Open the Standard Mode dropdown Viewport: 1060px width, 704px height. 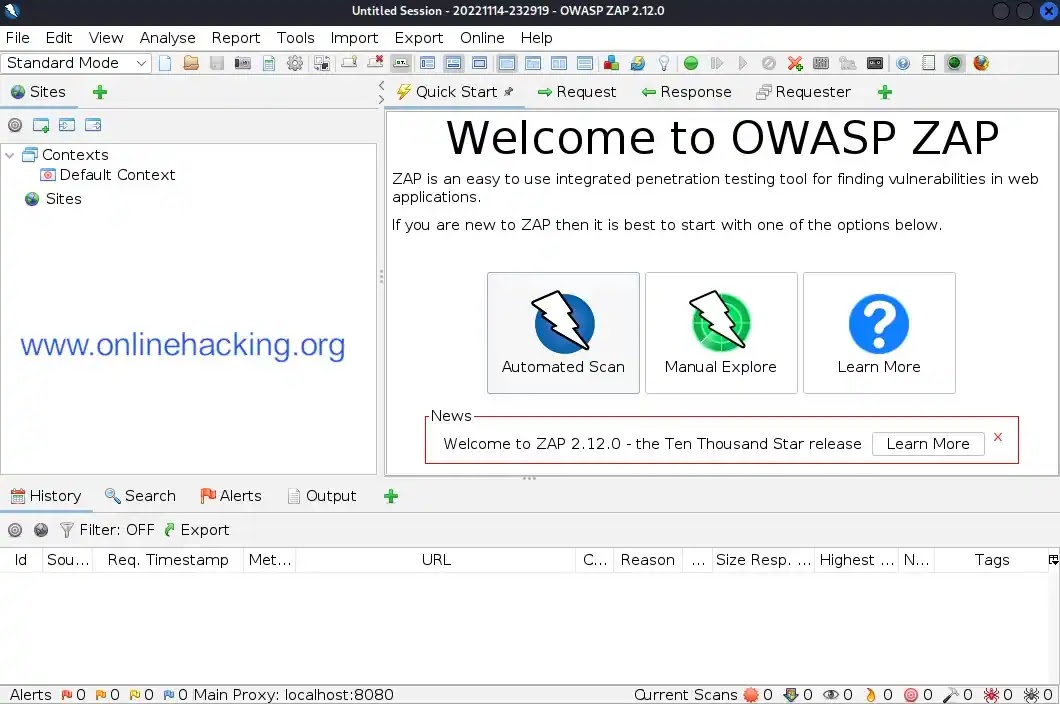(76, 63)
